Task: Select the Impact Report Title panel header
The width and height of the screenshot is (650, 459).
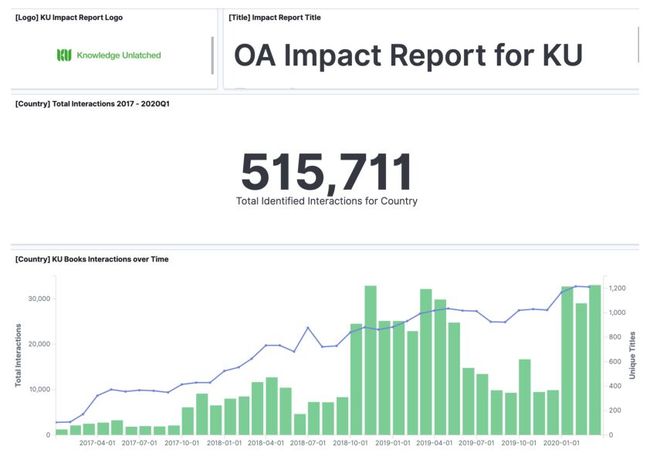Action: pos(275,18)
